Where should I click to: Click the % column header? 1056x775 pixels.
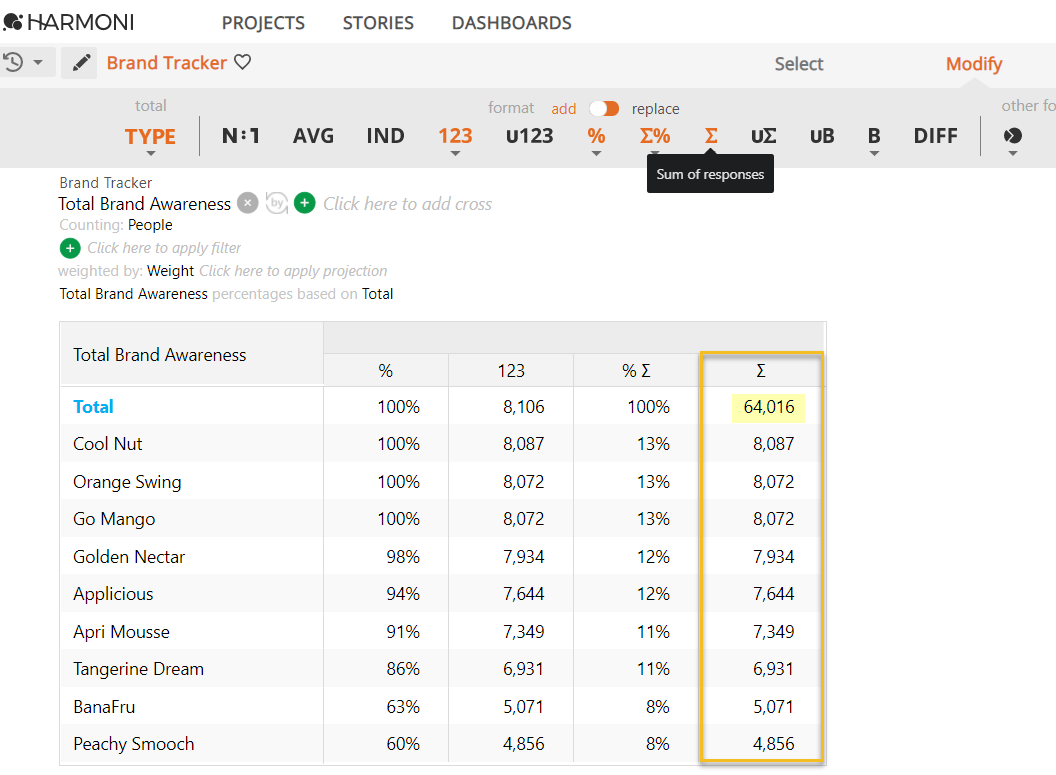pos(385,370)
